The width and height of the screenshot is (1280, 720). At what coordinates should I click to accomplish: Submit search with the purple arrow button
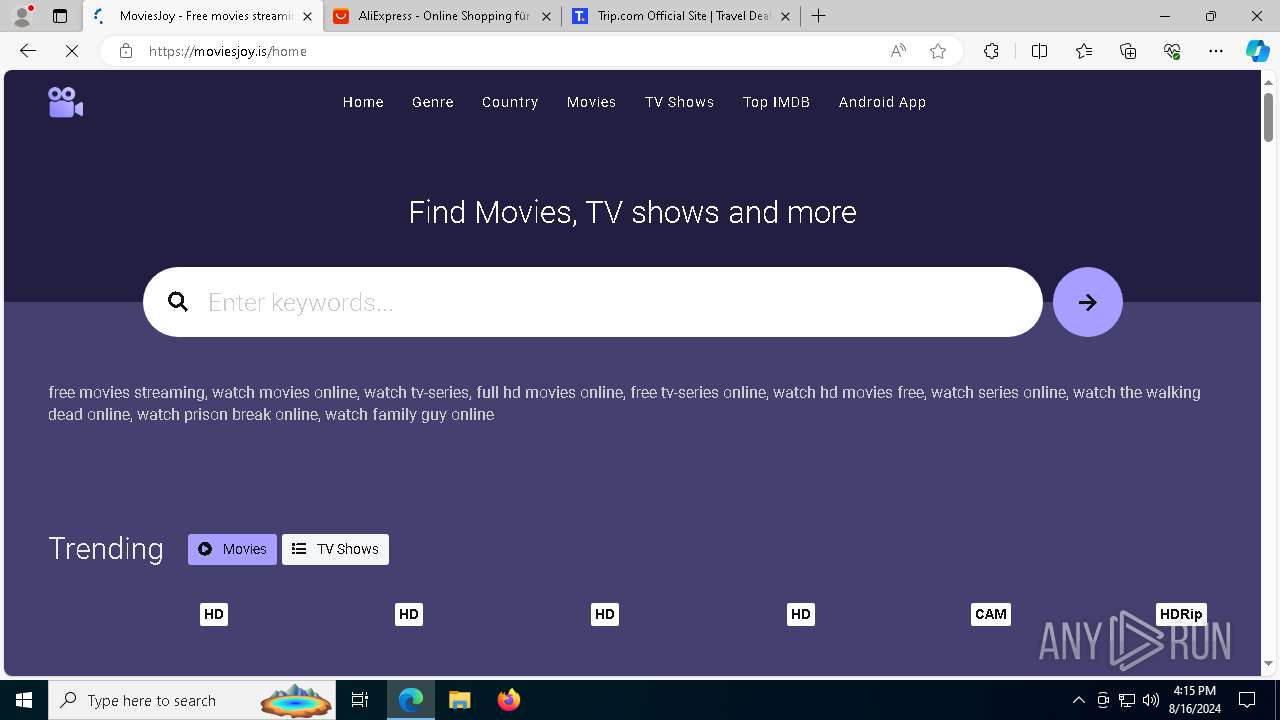click(1088, 302)
